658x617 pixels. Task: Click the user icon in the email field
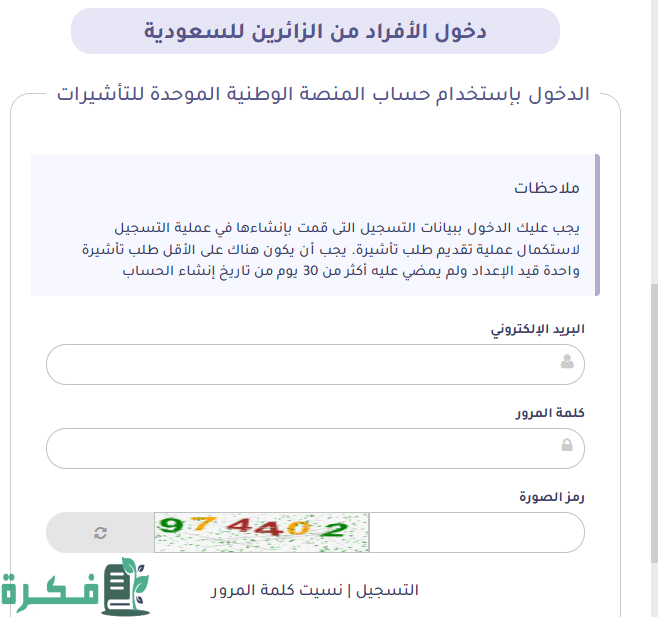click(567, 363)
